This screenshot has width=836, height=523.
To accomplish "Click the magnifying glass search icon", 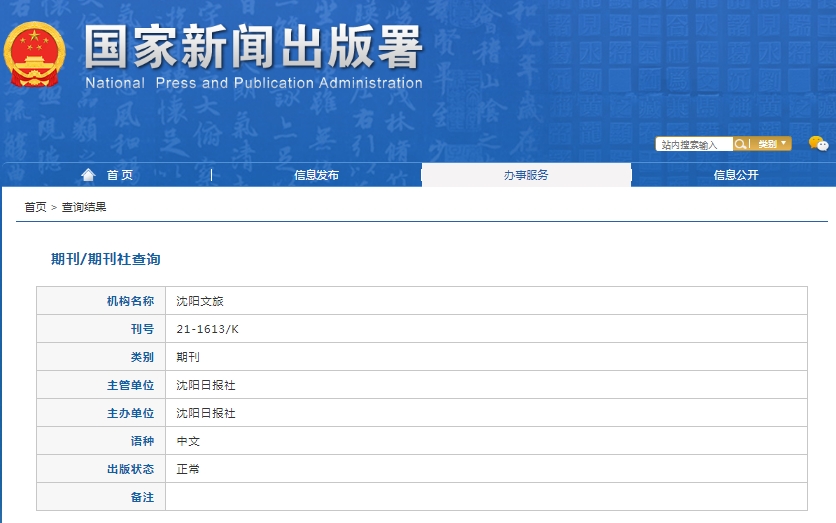I will 741,144.
